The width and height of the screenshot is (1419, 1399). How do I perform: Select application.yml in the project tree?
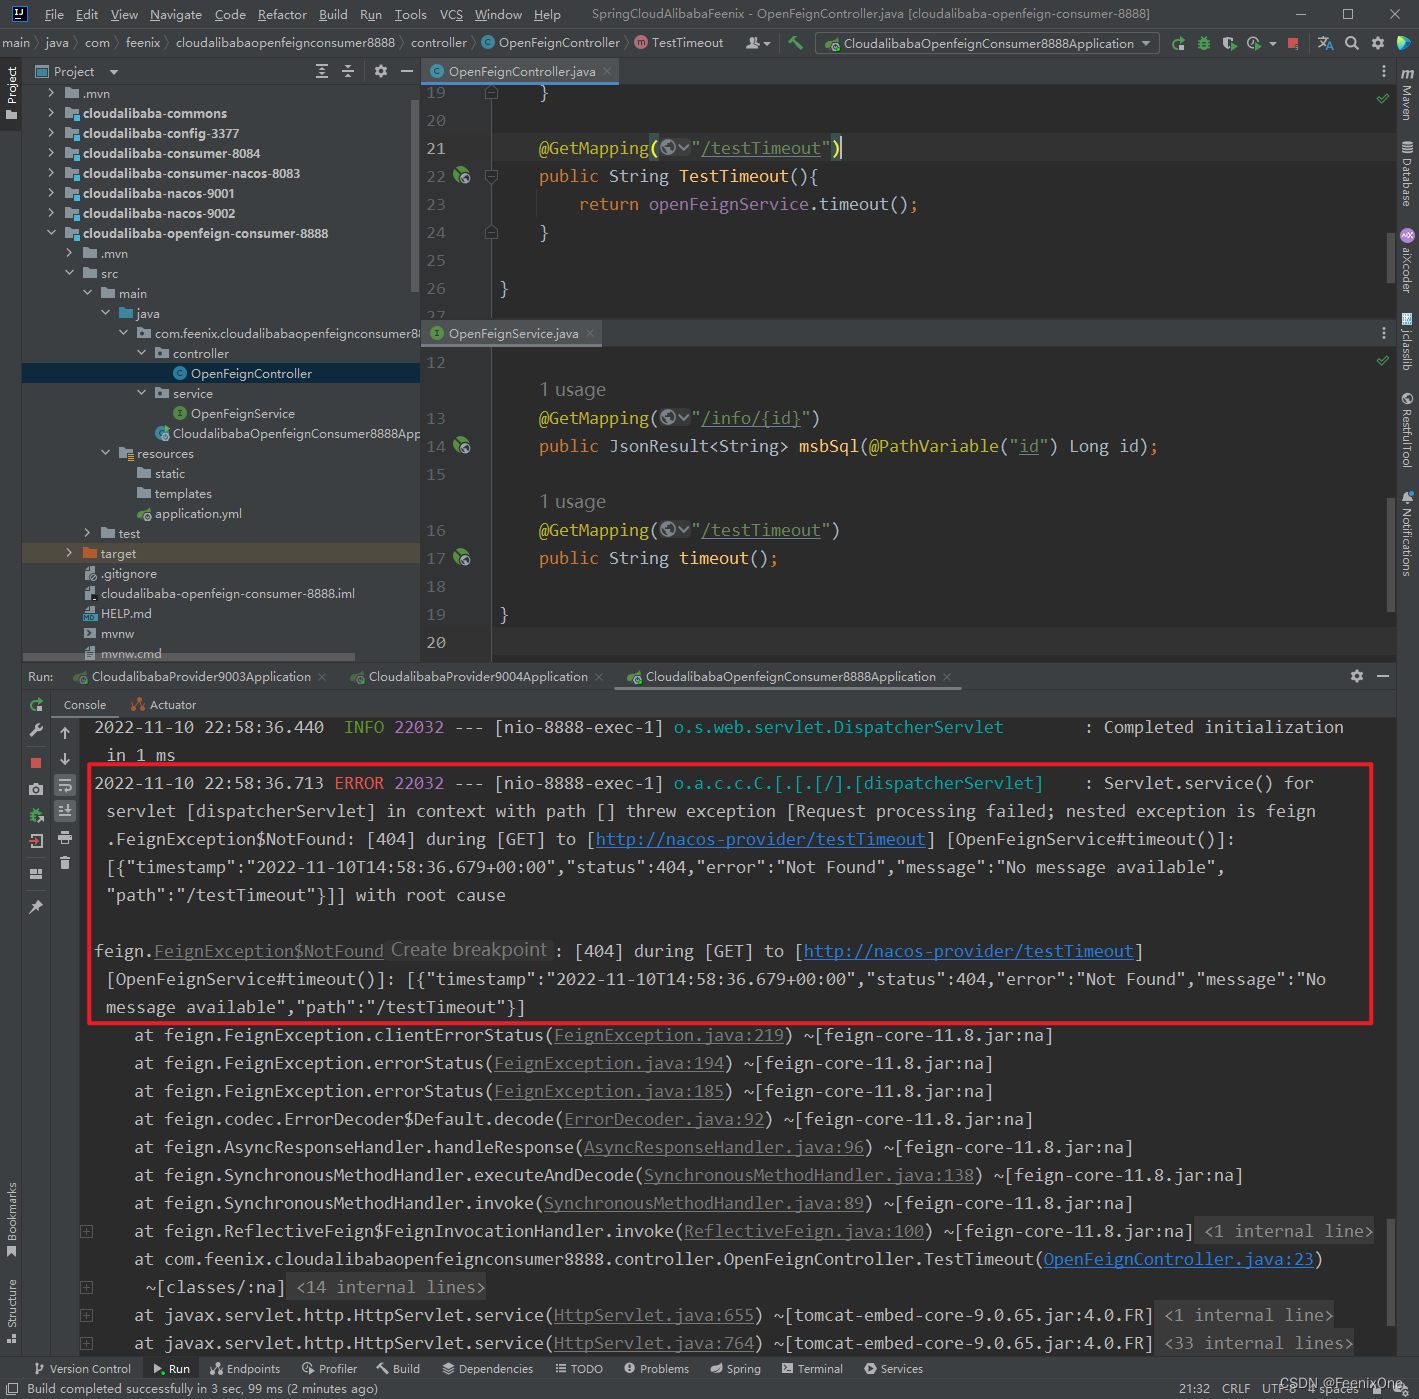click(x=198, y=513)
